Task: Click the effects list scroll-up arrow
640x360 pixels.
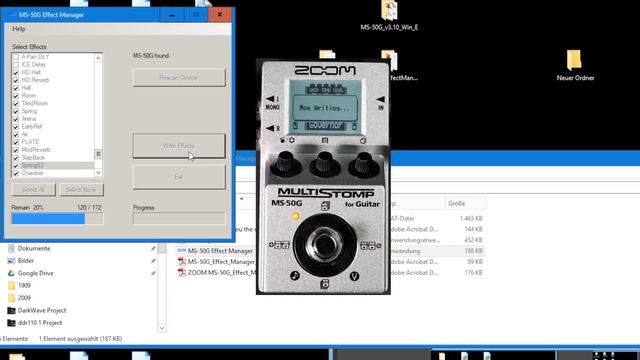Action: click(x=98, y=58)
